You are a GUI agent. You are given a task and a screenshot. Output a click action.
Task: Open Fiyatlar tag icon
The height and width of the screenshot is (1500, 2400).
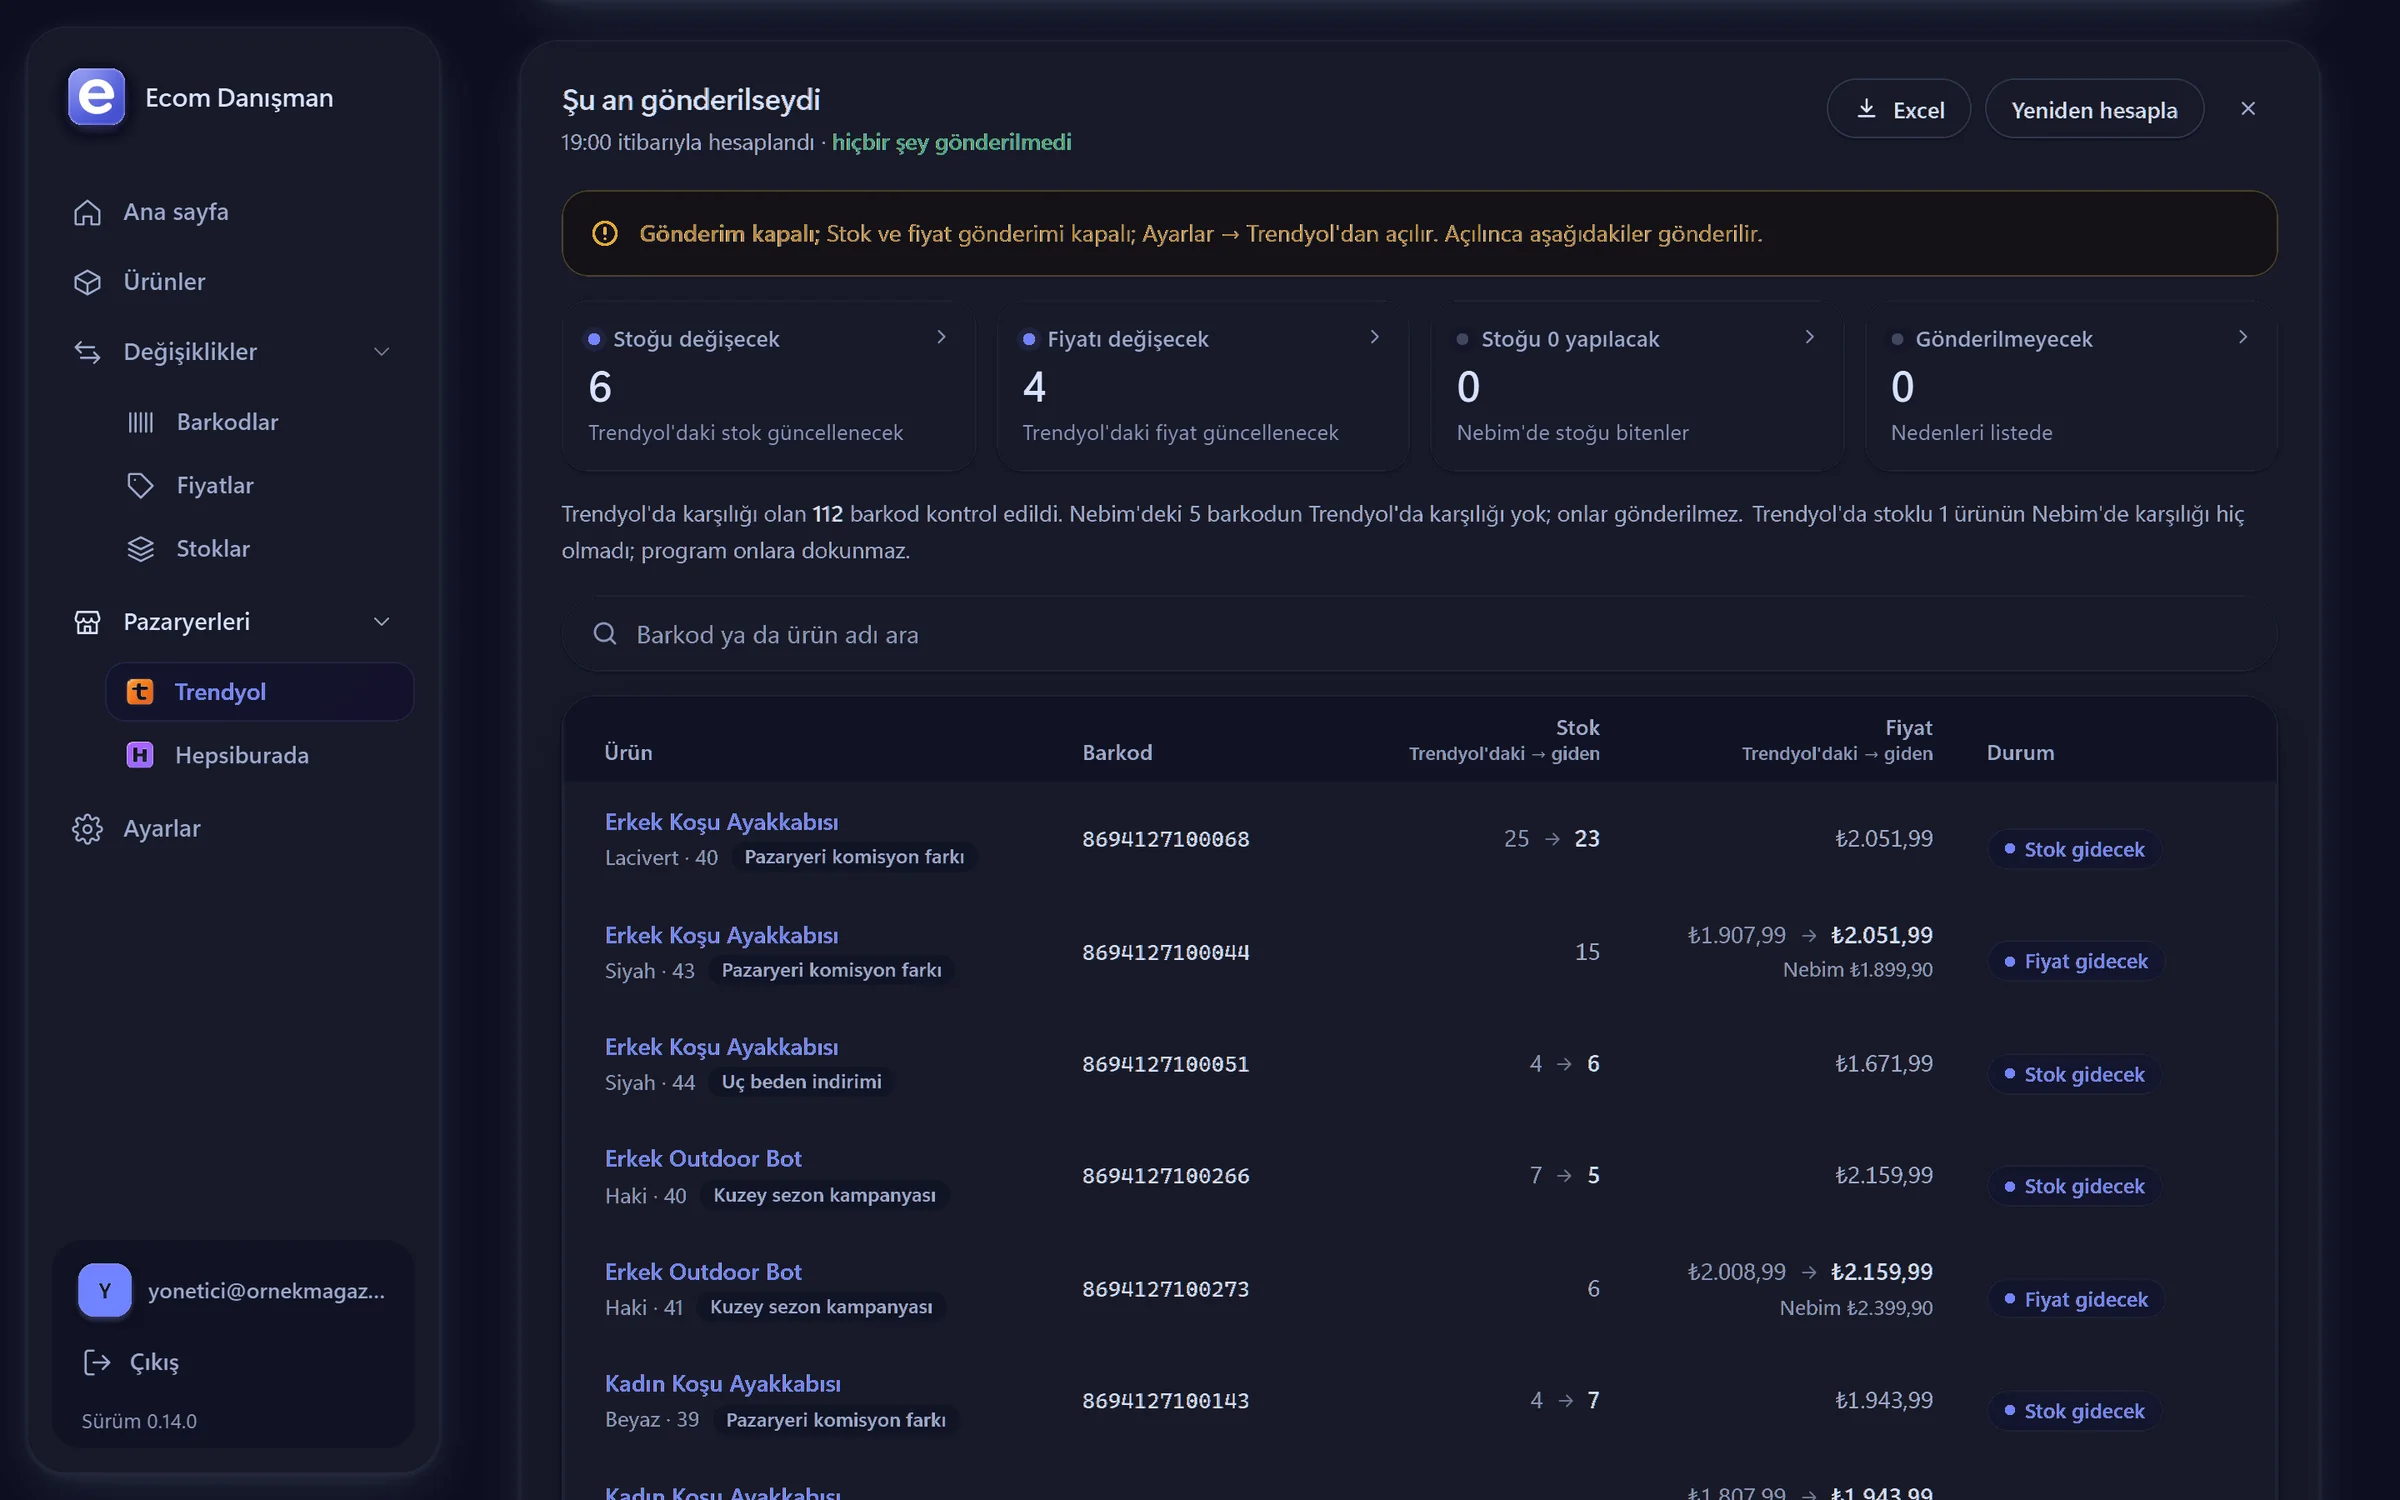pyautogui.click(x=140, y=486)
